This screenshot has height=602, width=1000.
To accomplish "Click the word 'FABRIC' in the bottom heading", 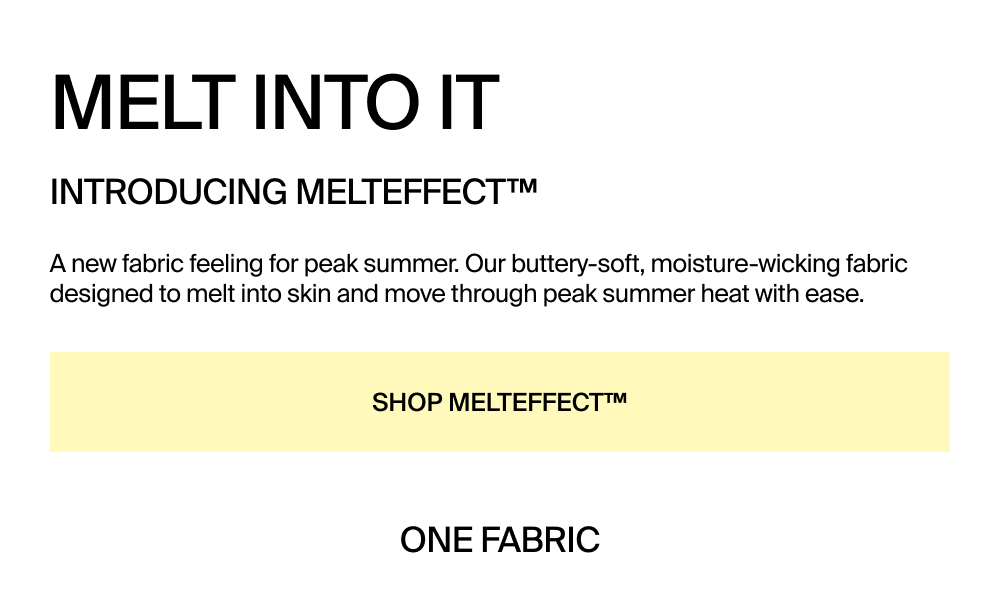I will click(x=540, y=540).
